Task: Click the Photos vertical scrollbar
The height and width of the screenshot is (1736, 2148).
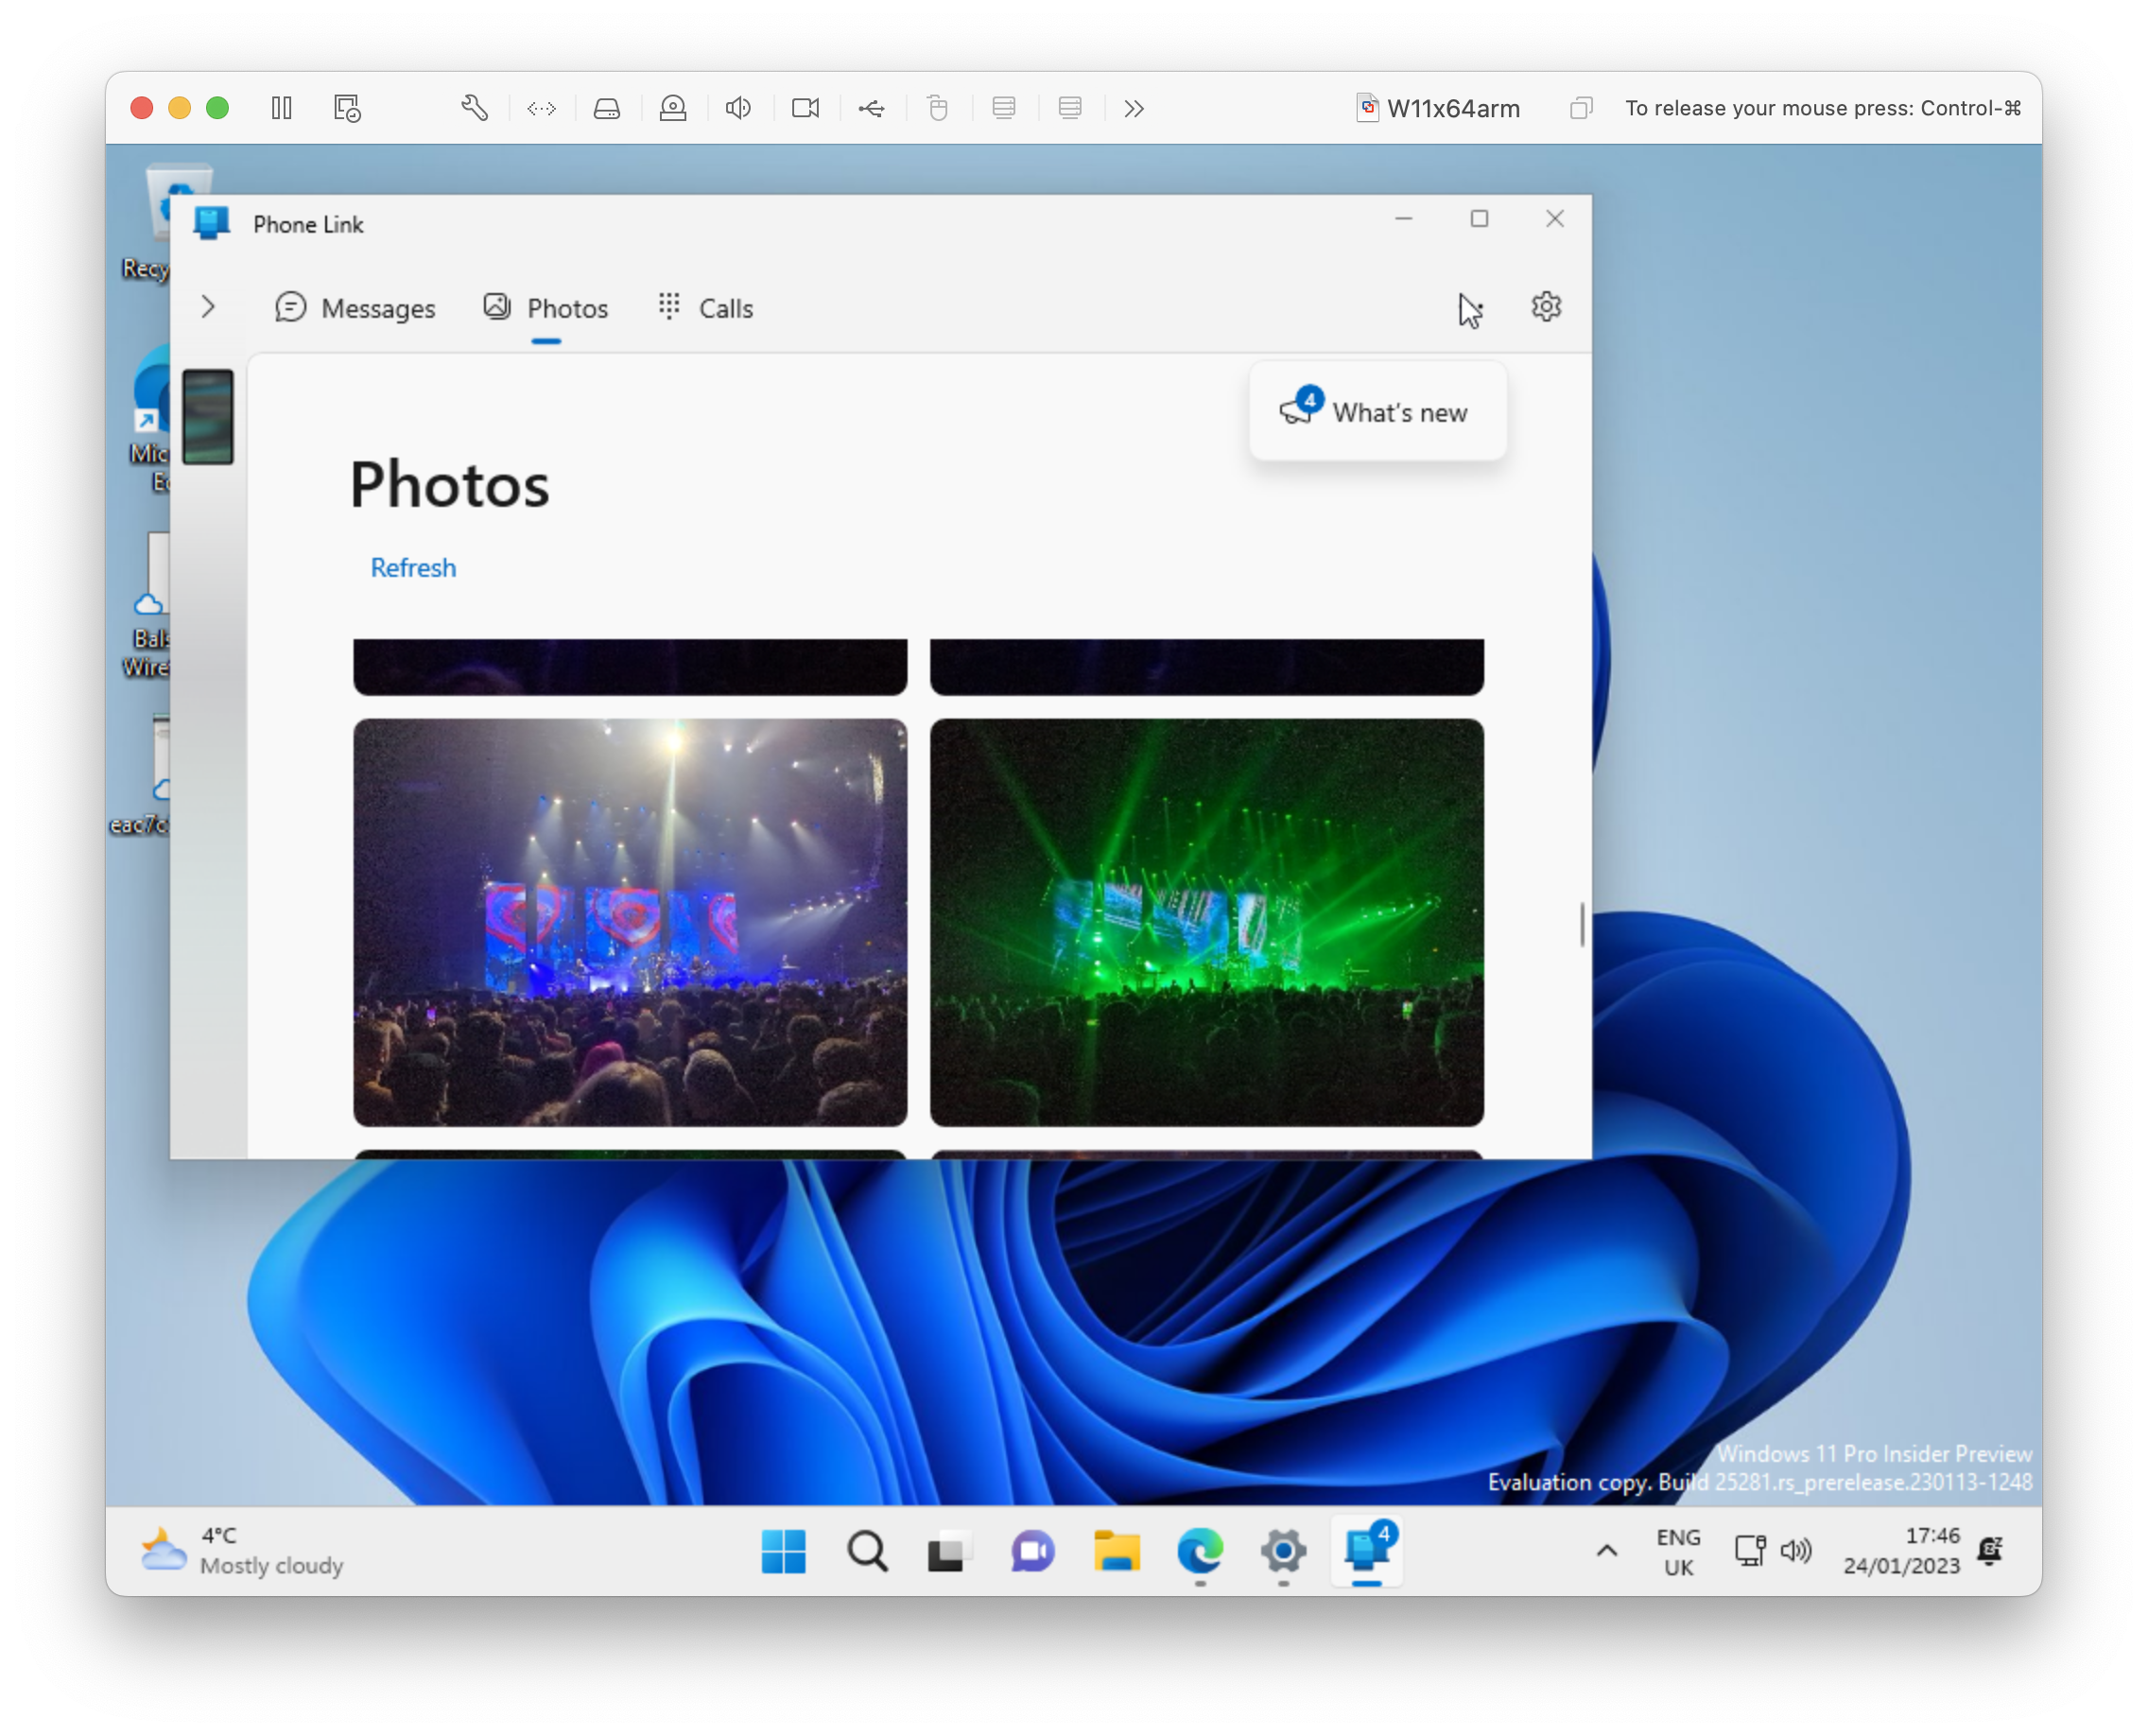Action: 1581,923
